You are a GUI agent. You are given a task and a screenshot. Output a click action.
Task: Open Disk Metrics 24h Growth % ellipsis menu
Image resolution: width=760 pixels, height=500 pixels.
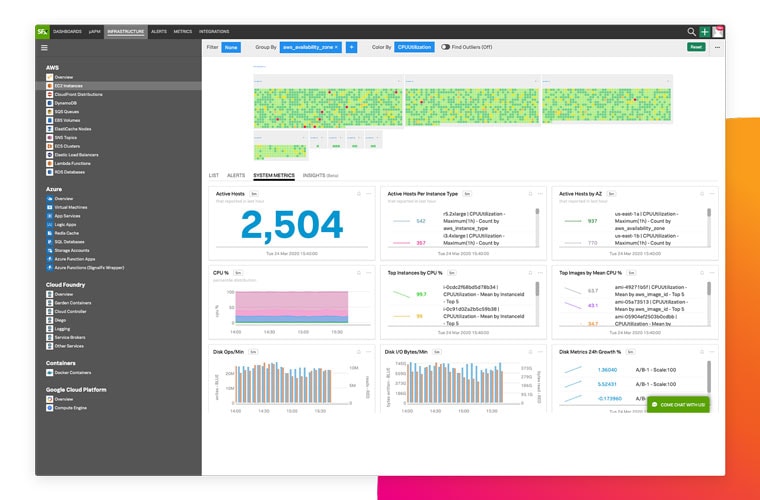point(712,352)
